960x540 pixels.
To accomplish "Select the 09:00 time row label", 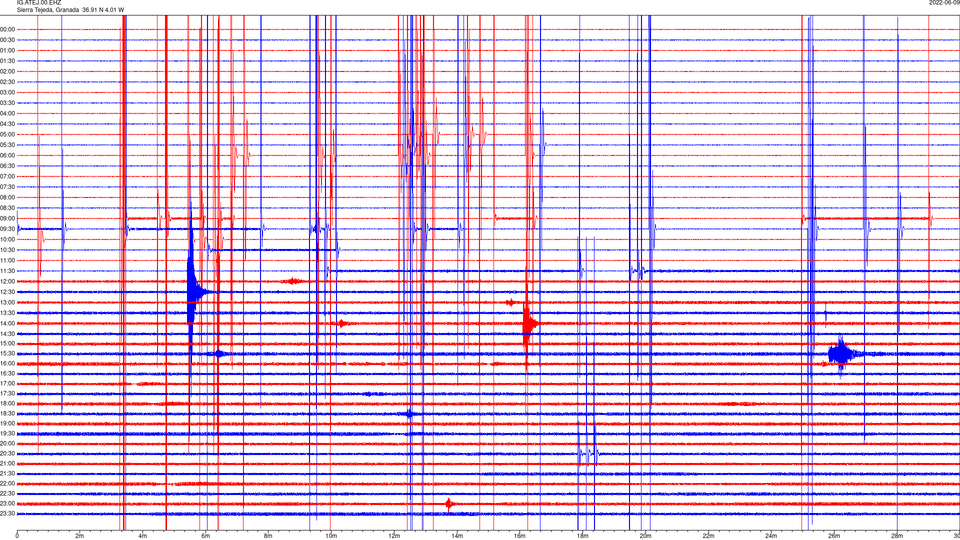I will point(8,219).
